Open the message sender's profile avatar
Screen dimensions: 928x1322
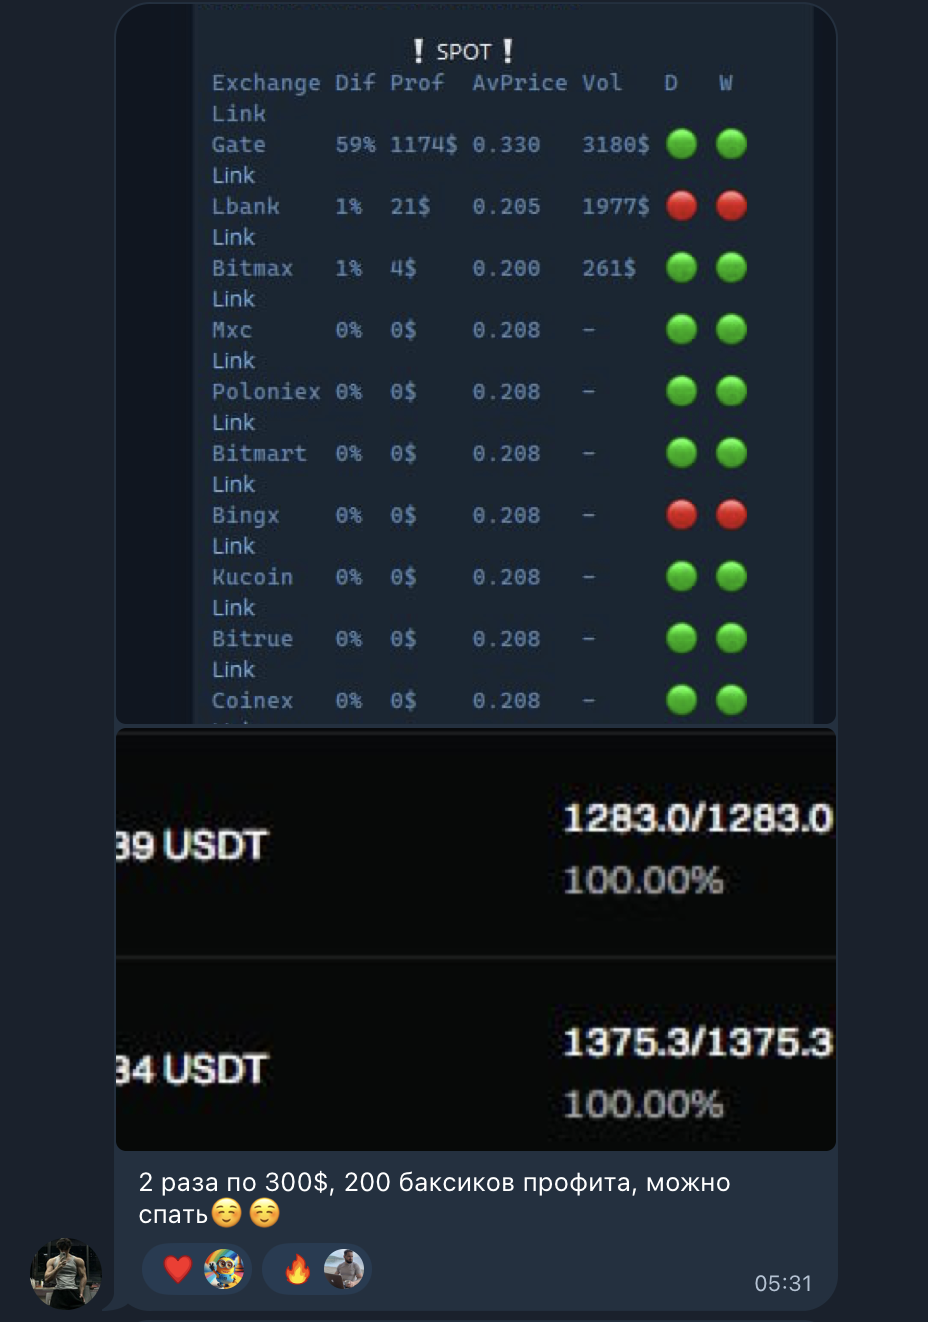pos(66,1273)
